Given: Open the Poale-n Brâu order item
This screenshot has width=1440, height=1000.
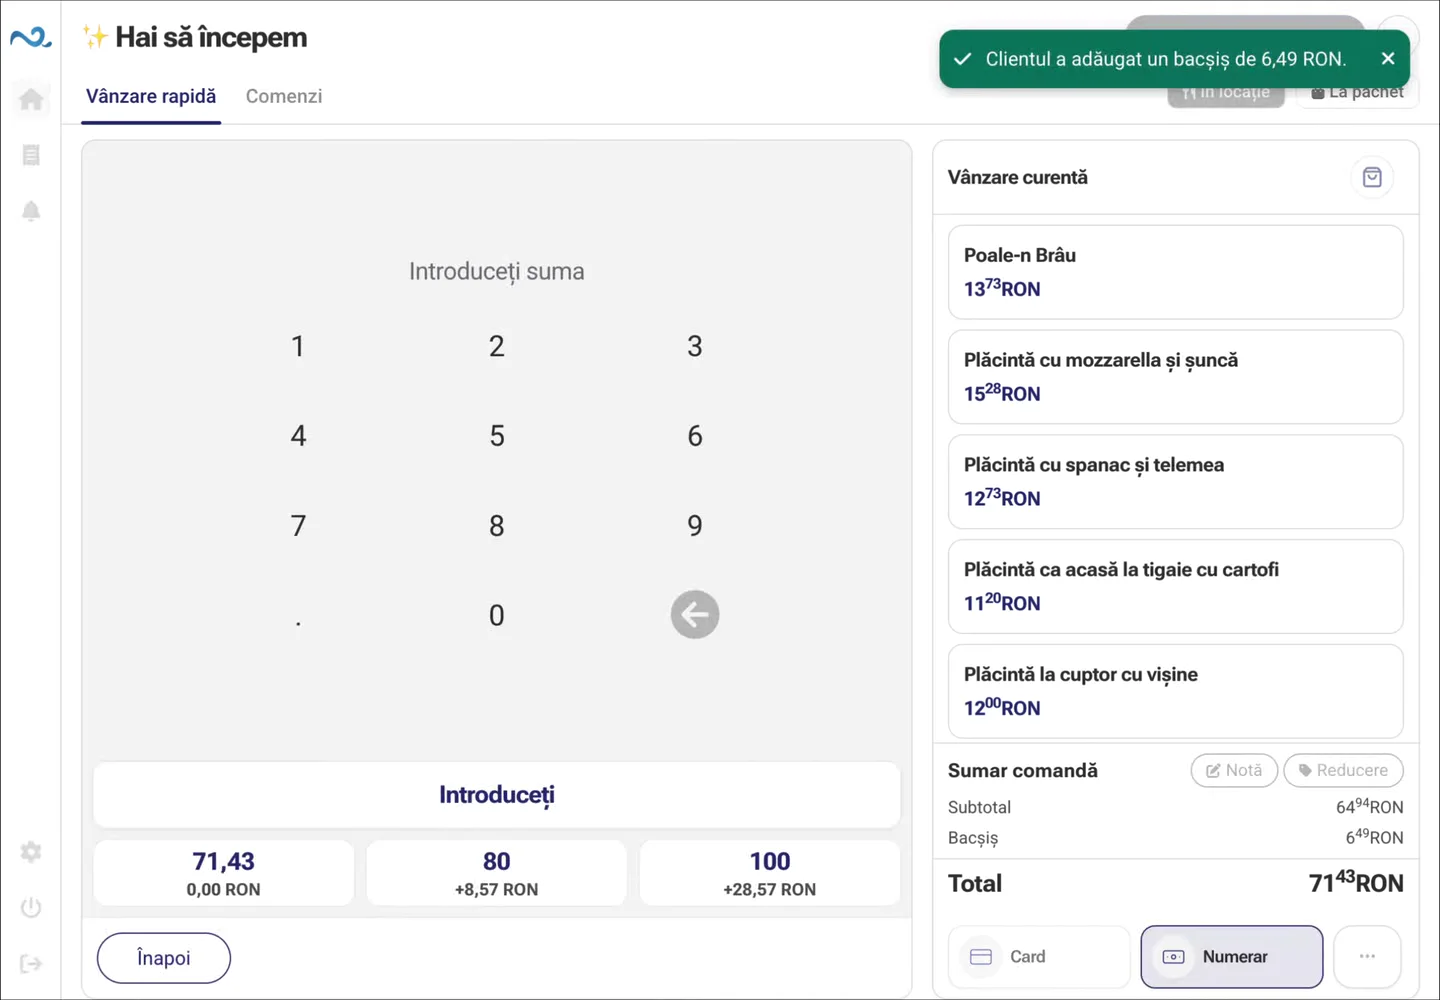Looking at the screenshot, I should [x=1176, y=272].
